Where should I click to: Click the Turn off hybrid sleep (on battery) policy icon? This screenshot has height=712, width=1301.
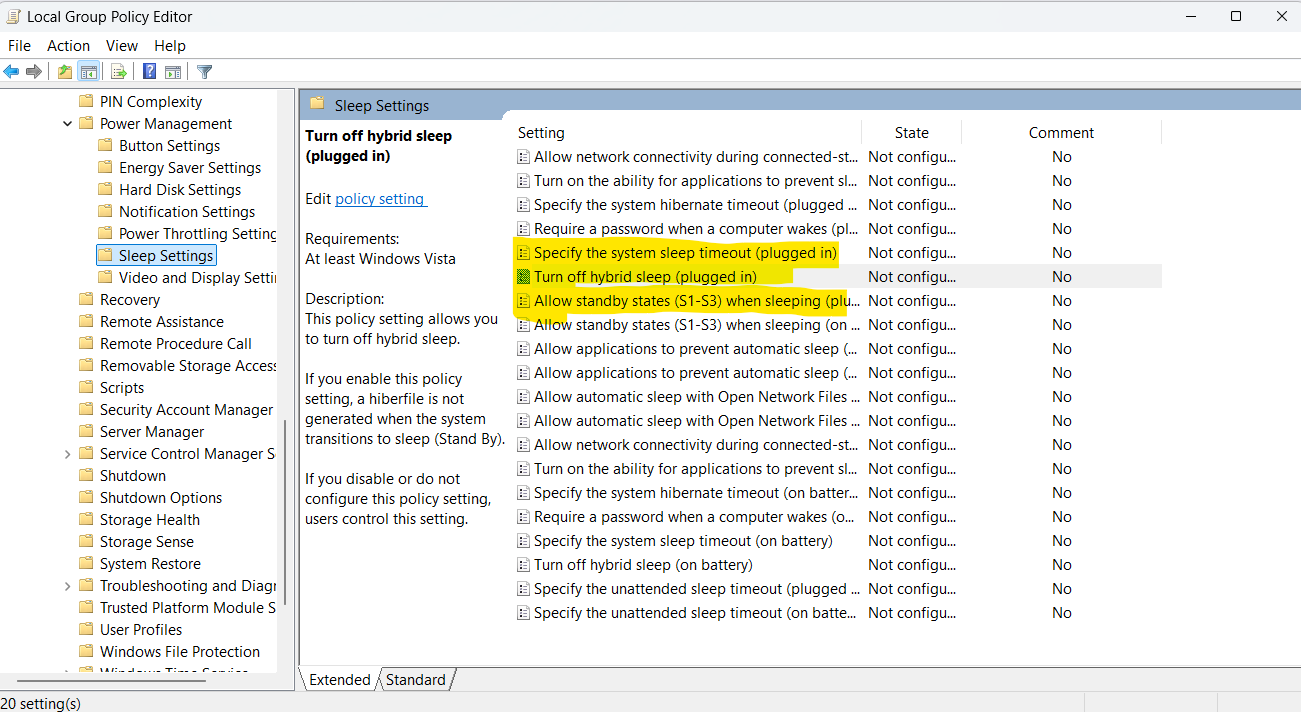click(523, 565)
